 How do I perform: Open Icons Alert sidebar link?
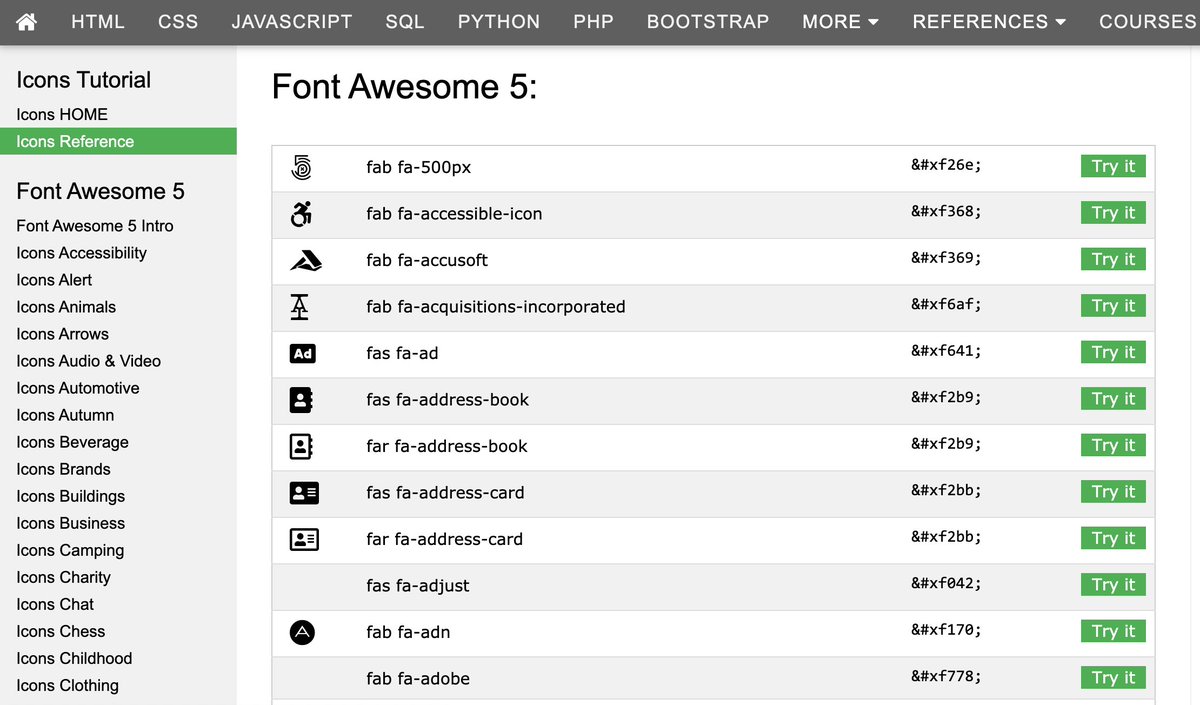coord(54,280)
